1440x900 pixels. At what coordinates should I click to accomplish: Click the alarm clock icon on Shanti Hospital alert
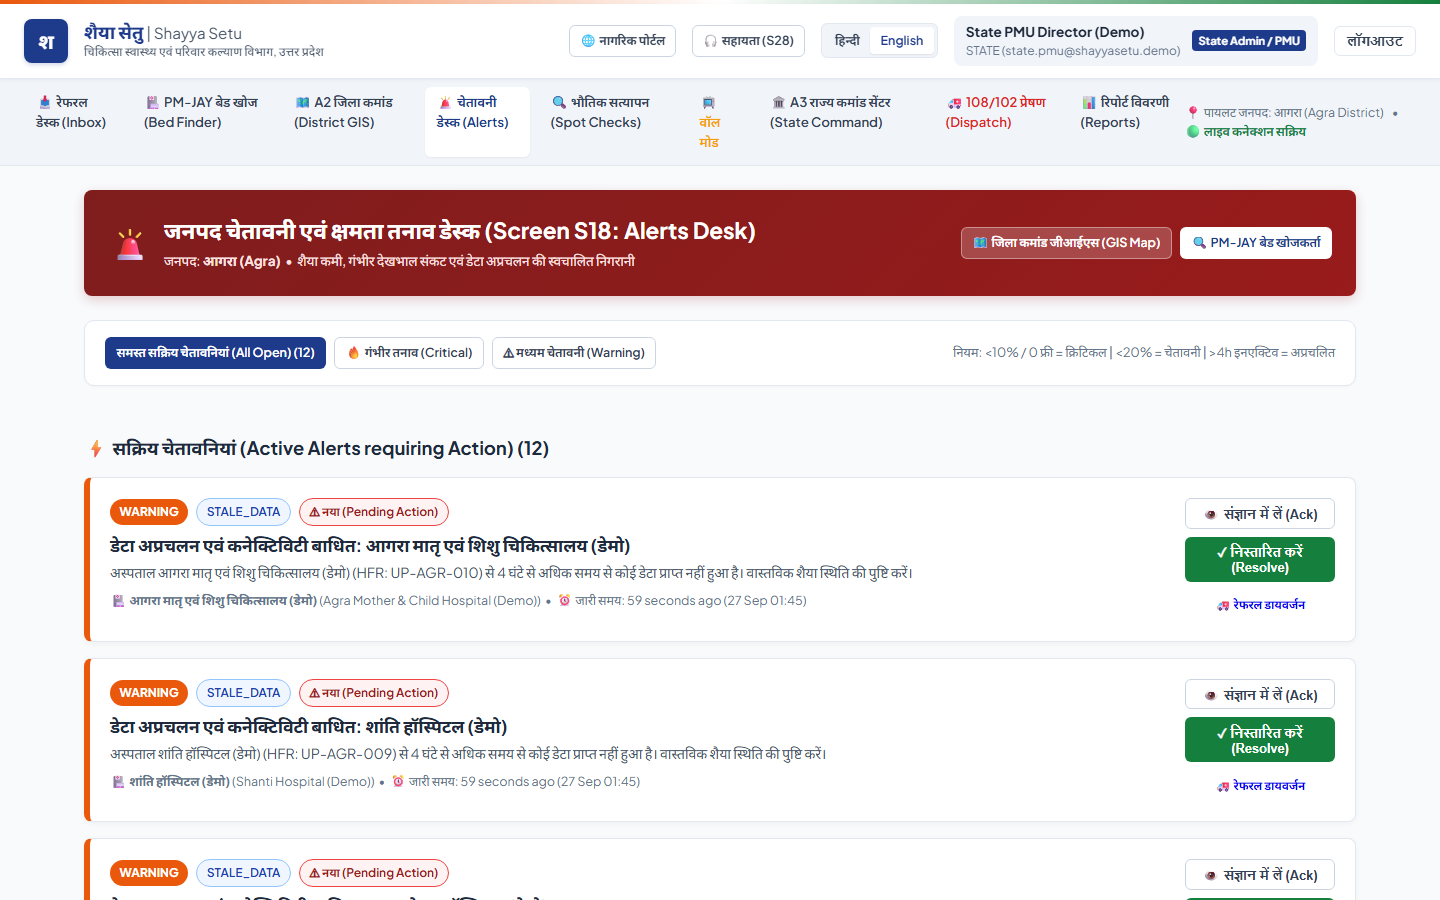[x=398, y=782]
